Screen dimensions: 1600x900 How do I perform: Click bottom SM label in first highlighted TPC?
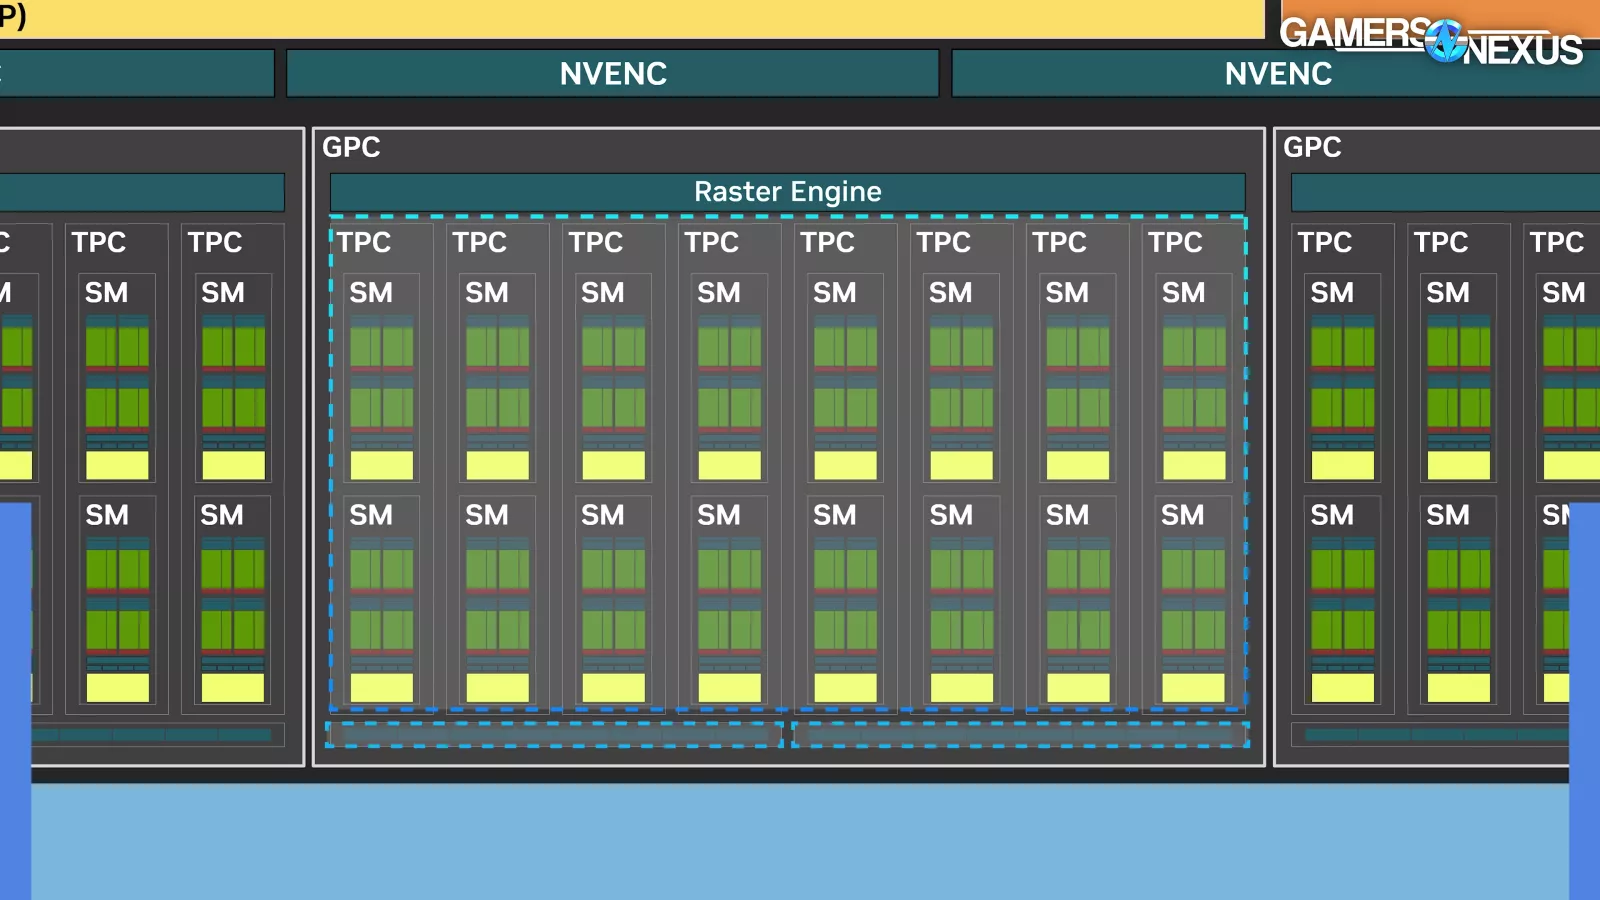(371, 515)
